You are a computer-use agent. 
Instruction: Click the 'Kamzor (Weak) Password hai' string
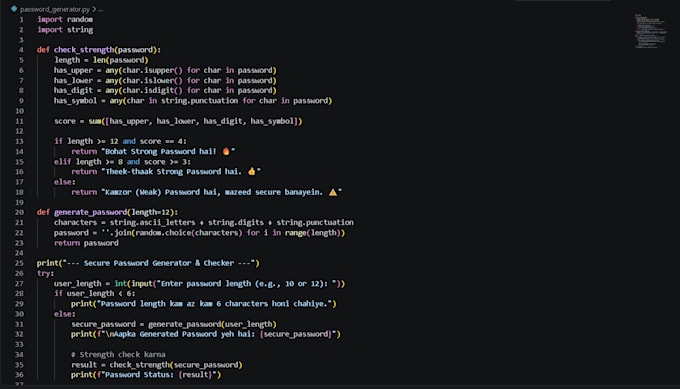(221, 192)
